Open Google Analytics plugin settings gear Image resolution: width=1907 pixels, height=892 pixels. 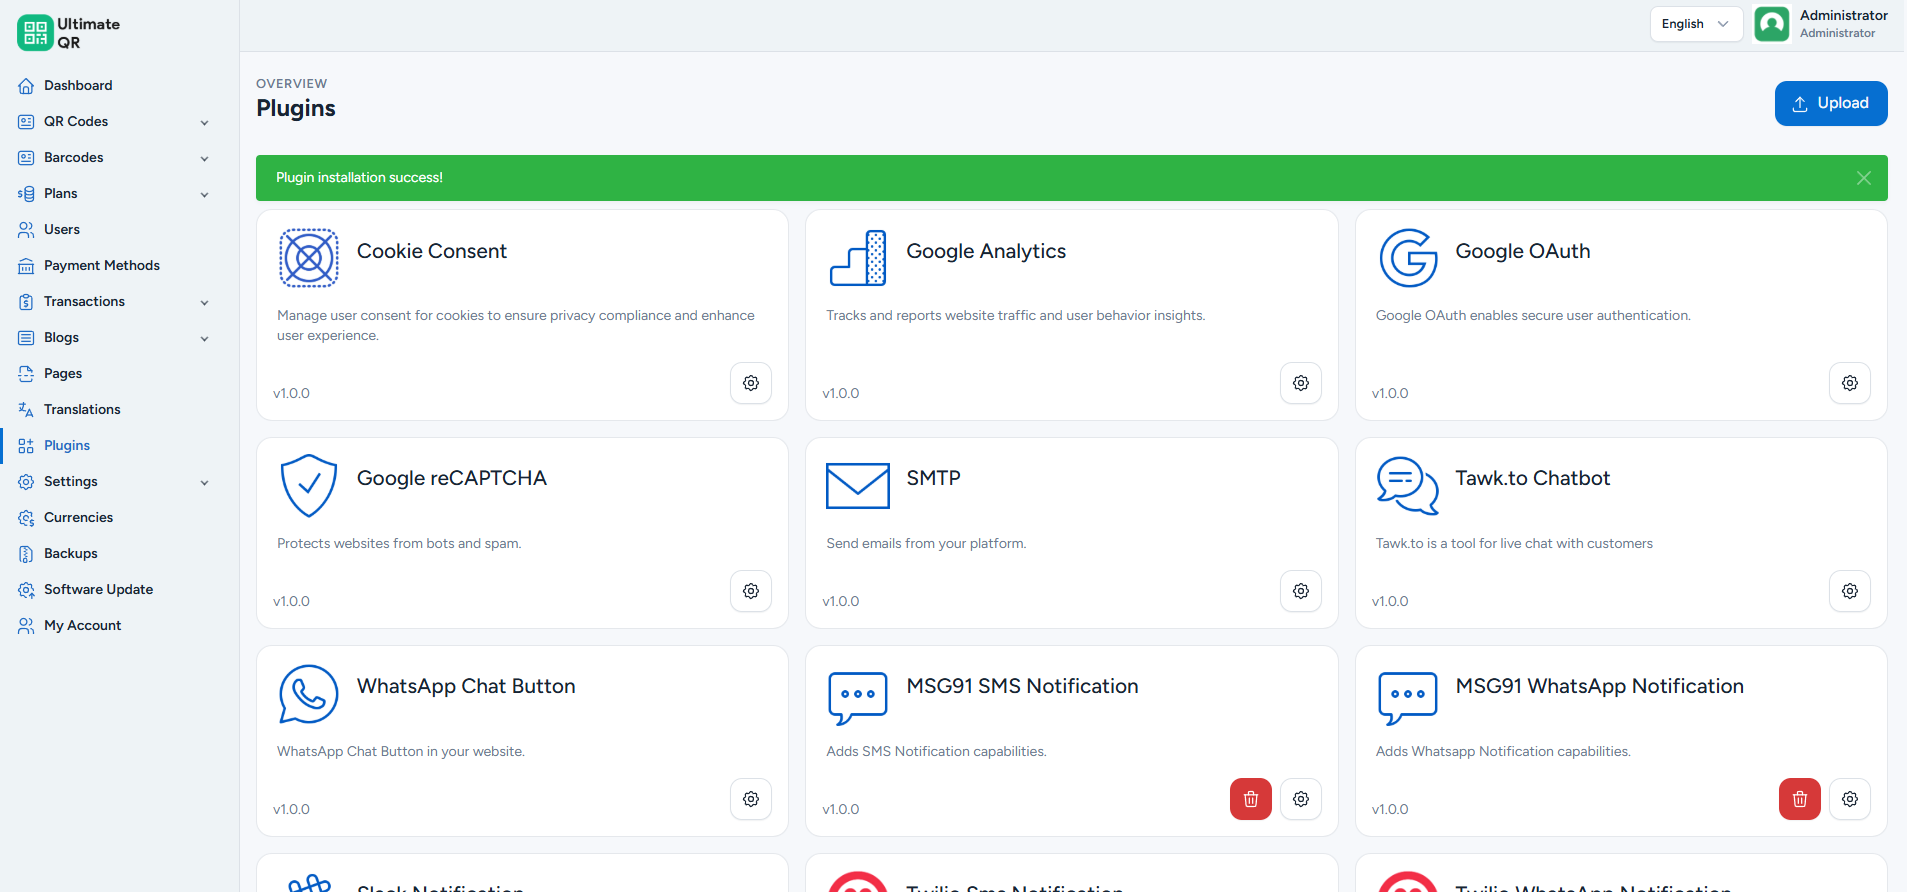click(x=1301, y=383)
